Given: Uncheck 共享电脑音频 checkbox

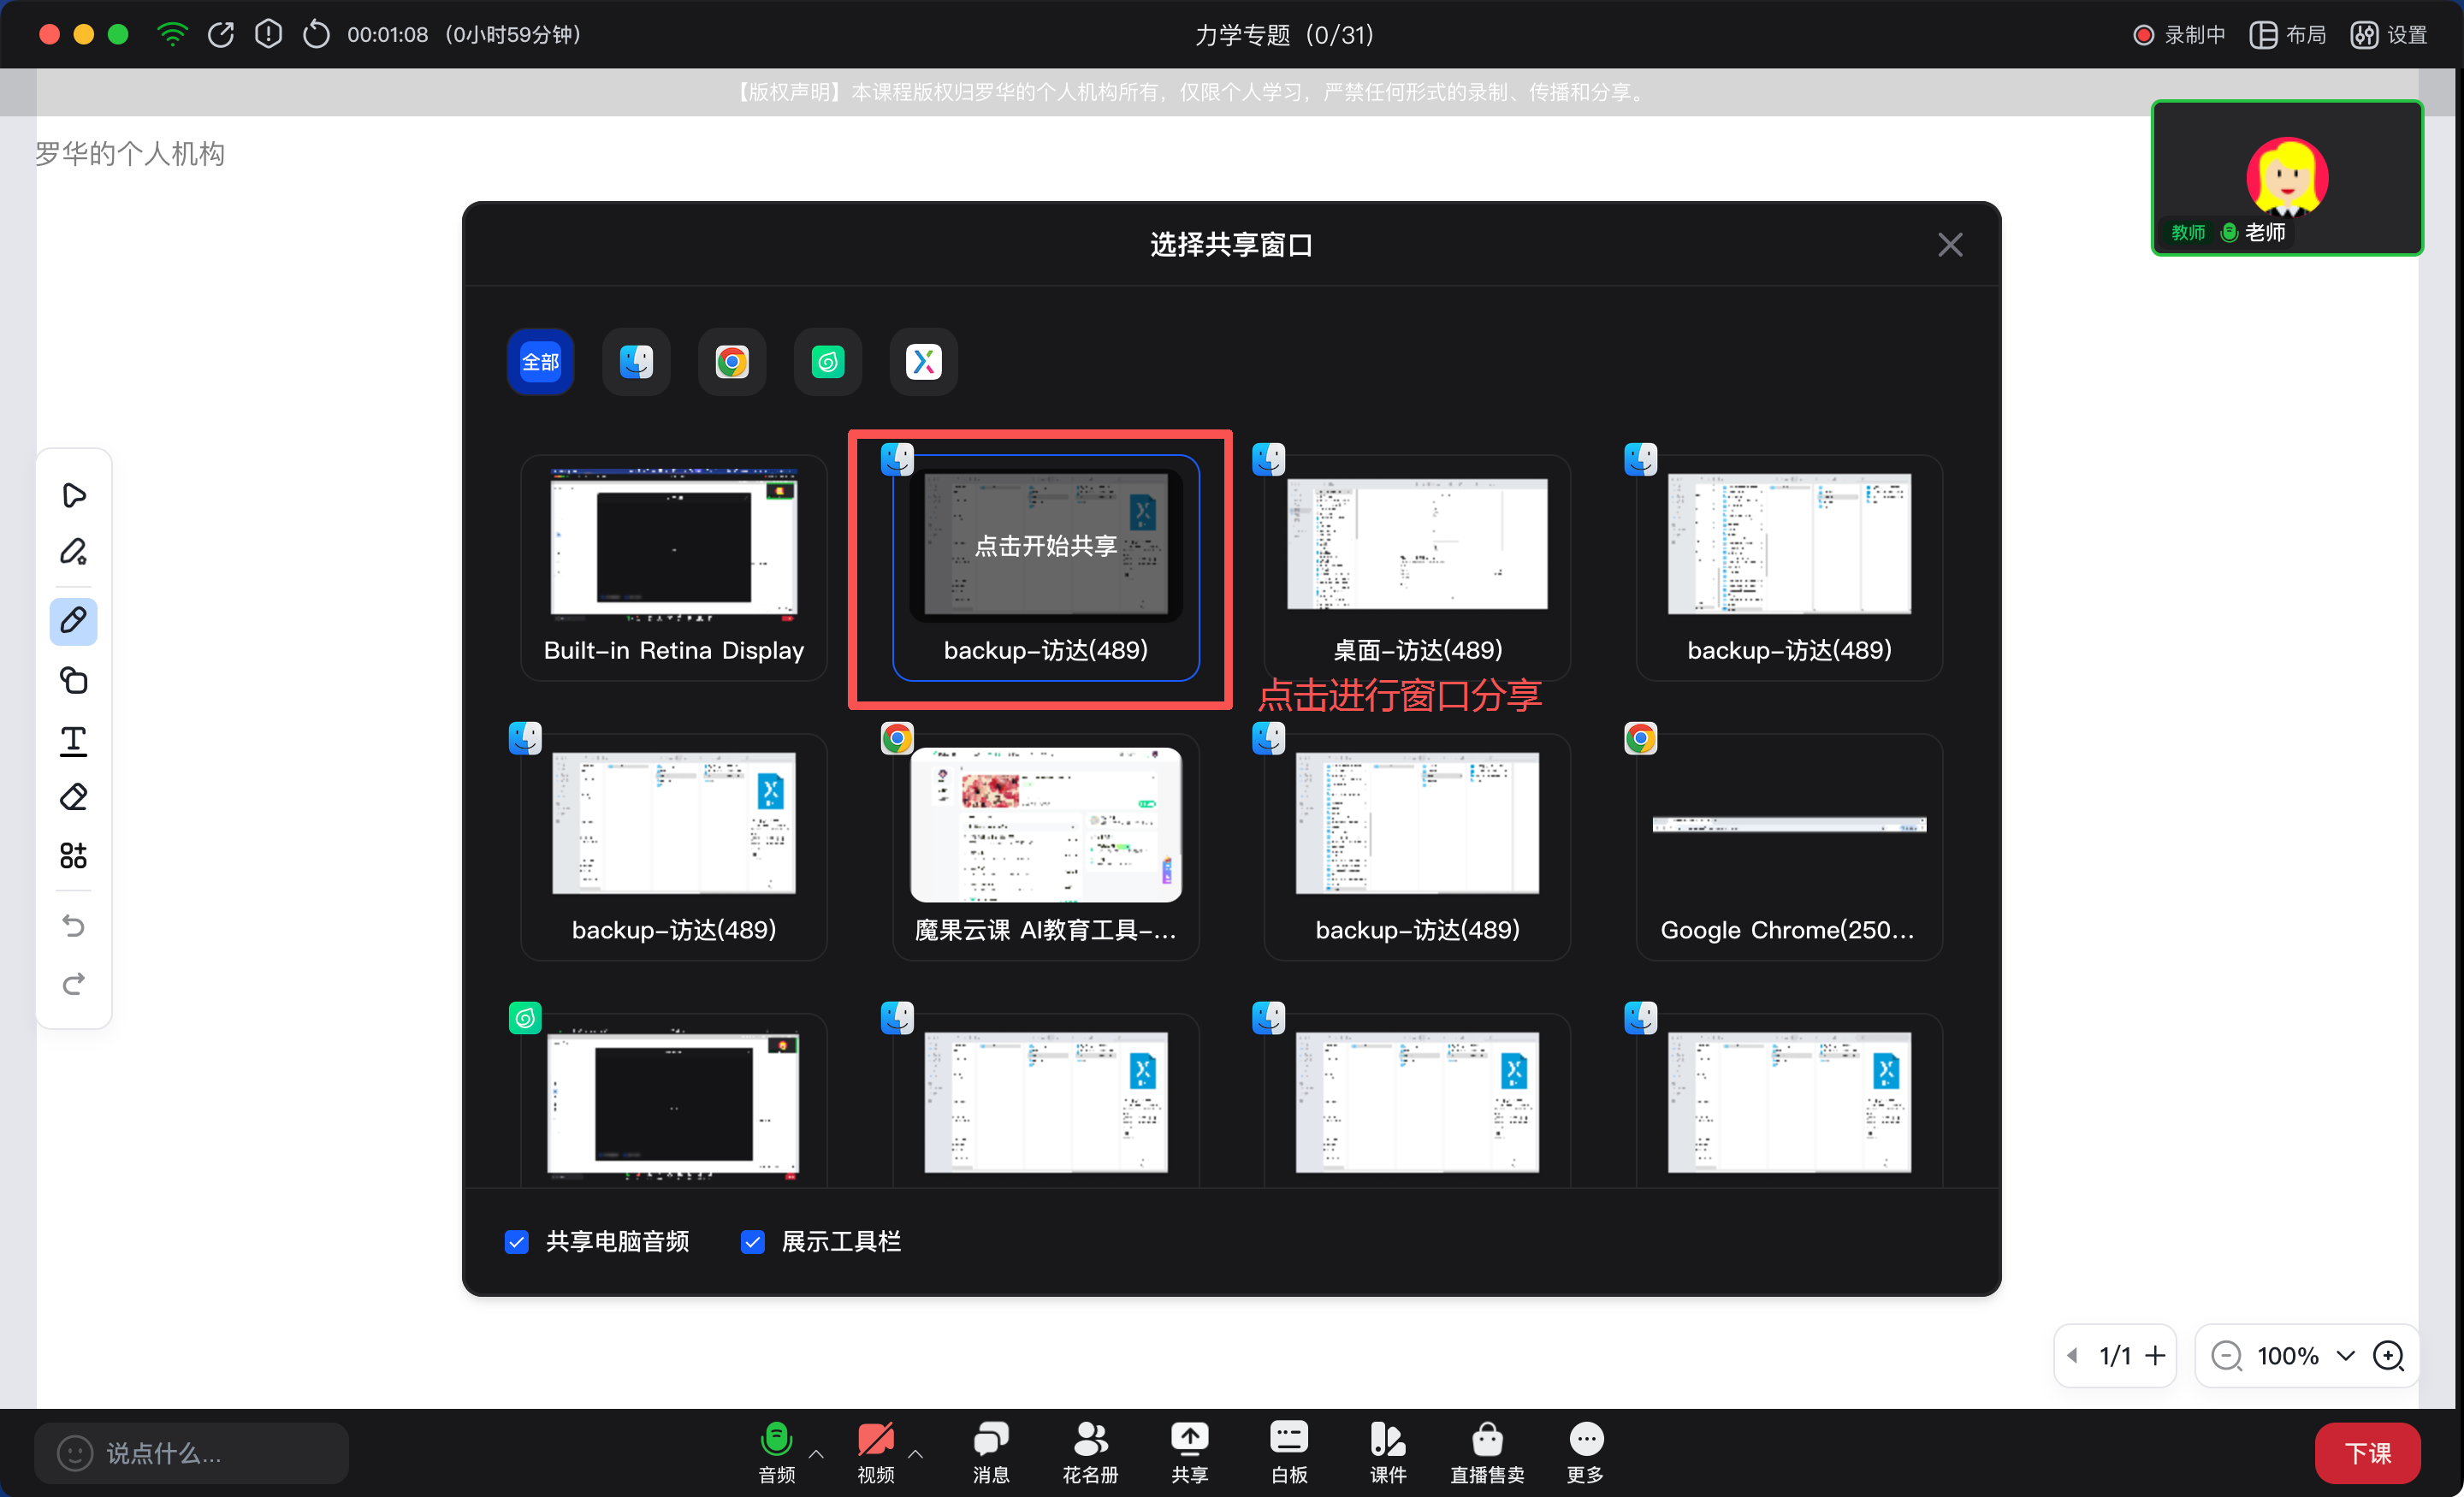Looking at the screenshot, I should 517,1242.
